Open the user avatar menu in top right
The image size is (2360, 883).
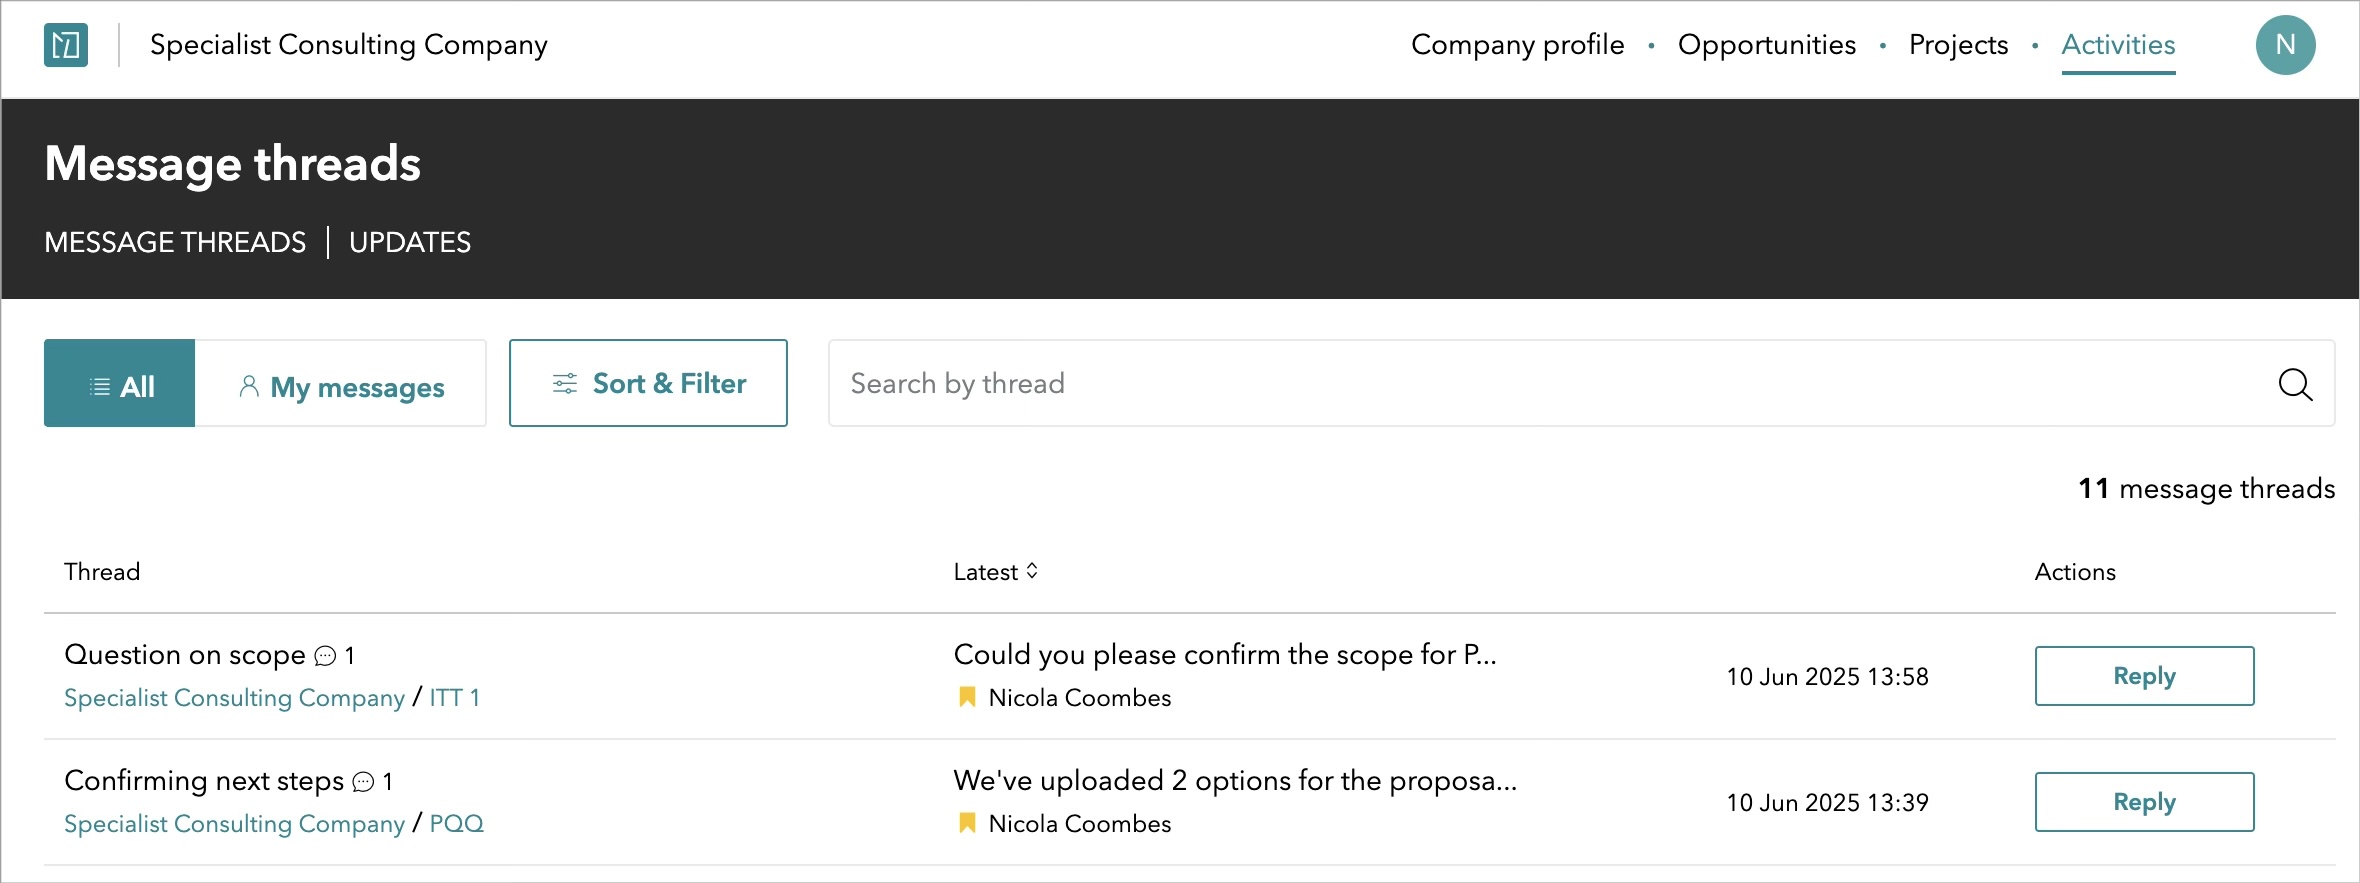coord(2286,44)
